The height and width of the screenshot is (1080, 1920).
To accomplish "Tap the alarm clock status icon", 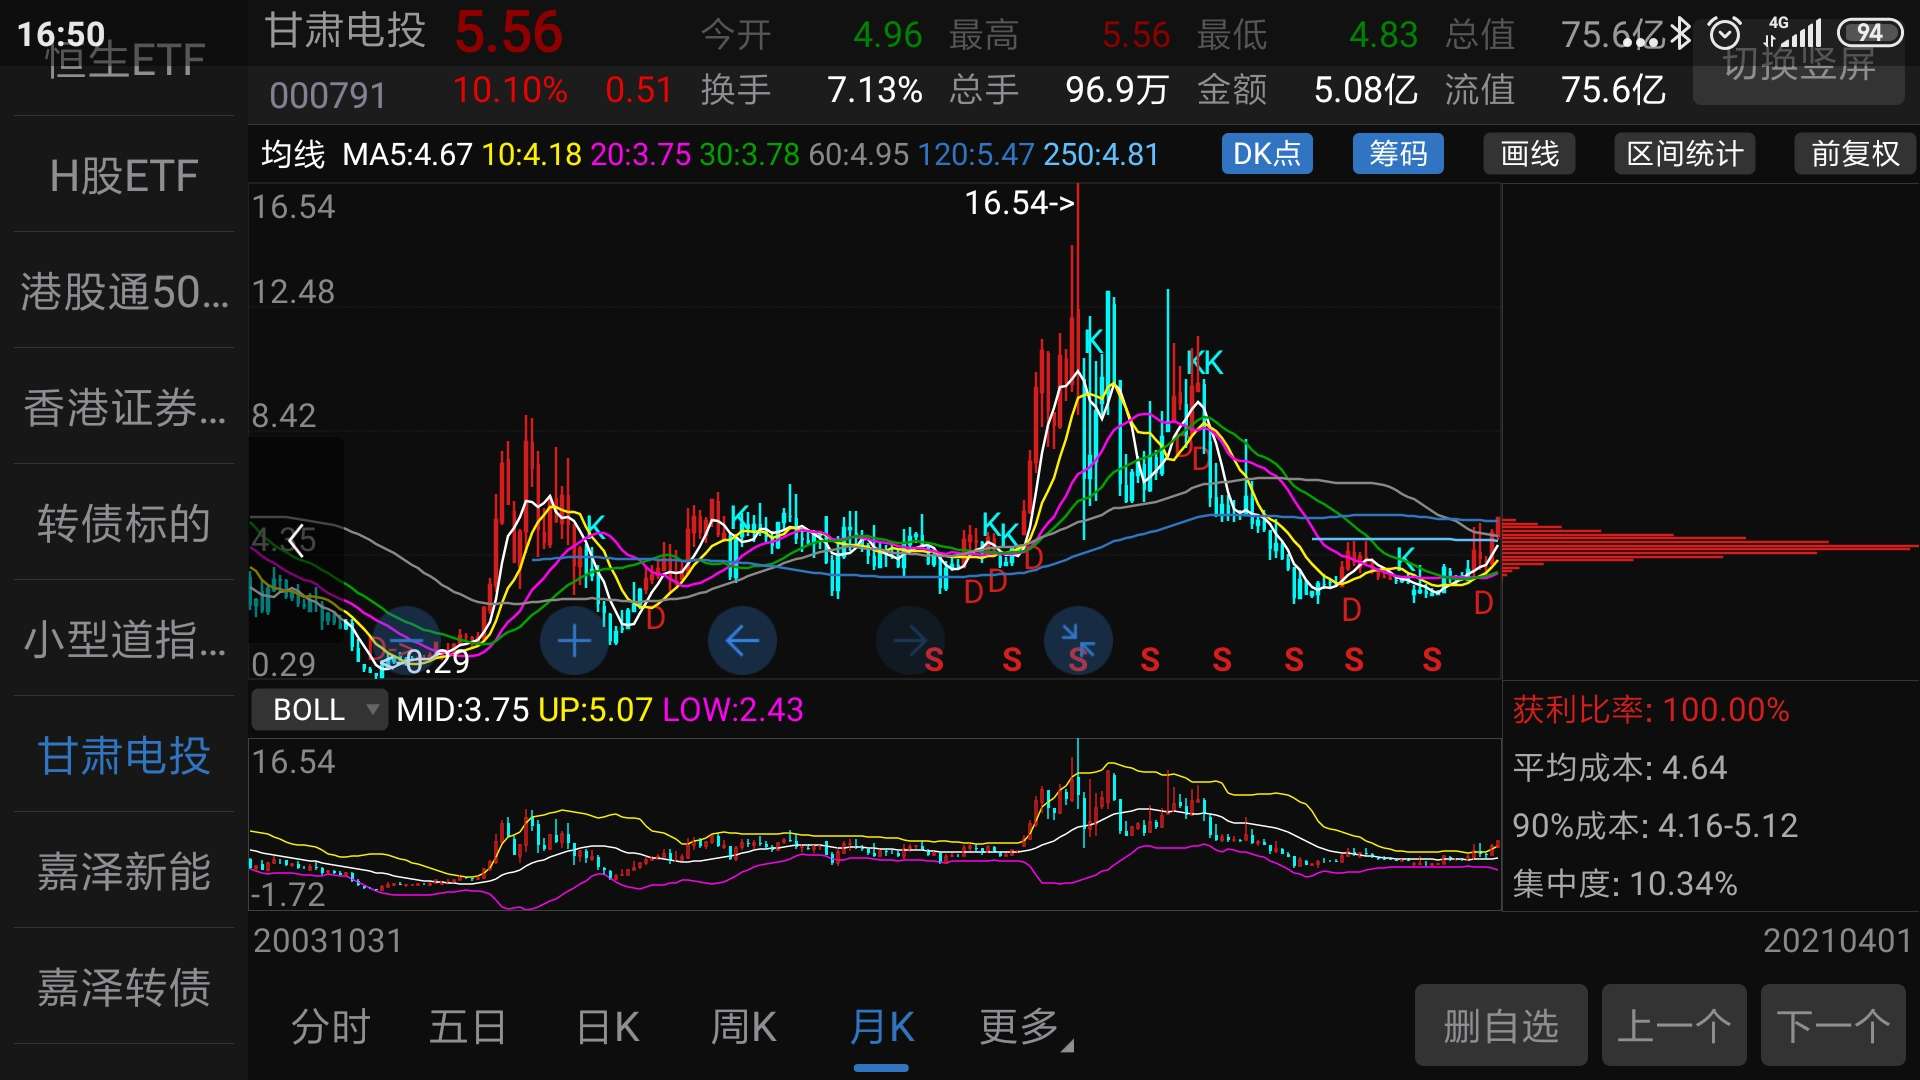I will (x=1725, y=33).
